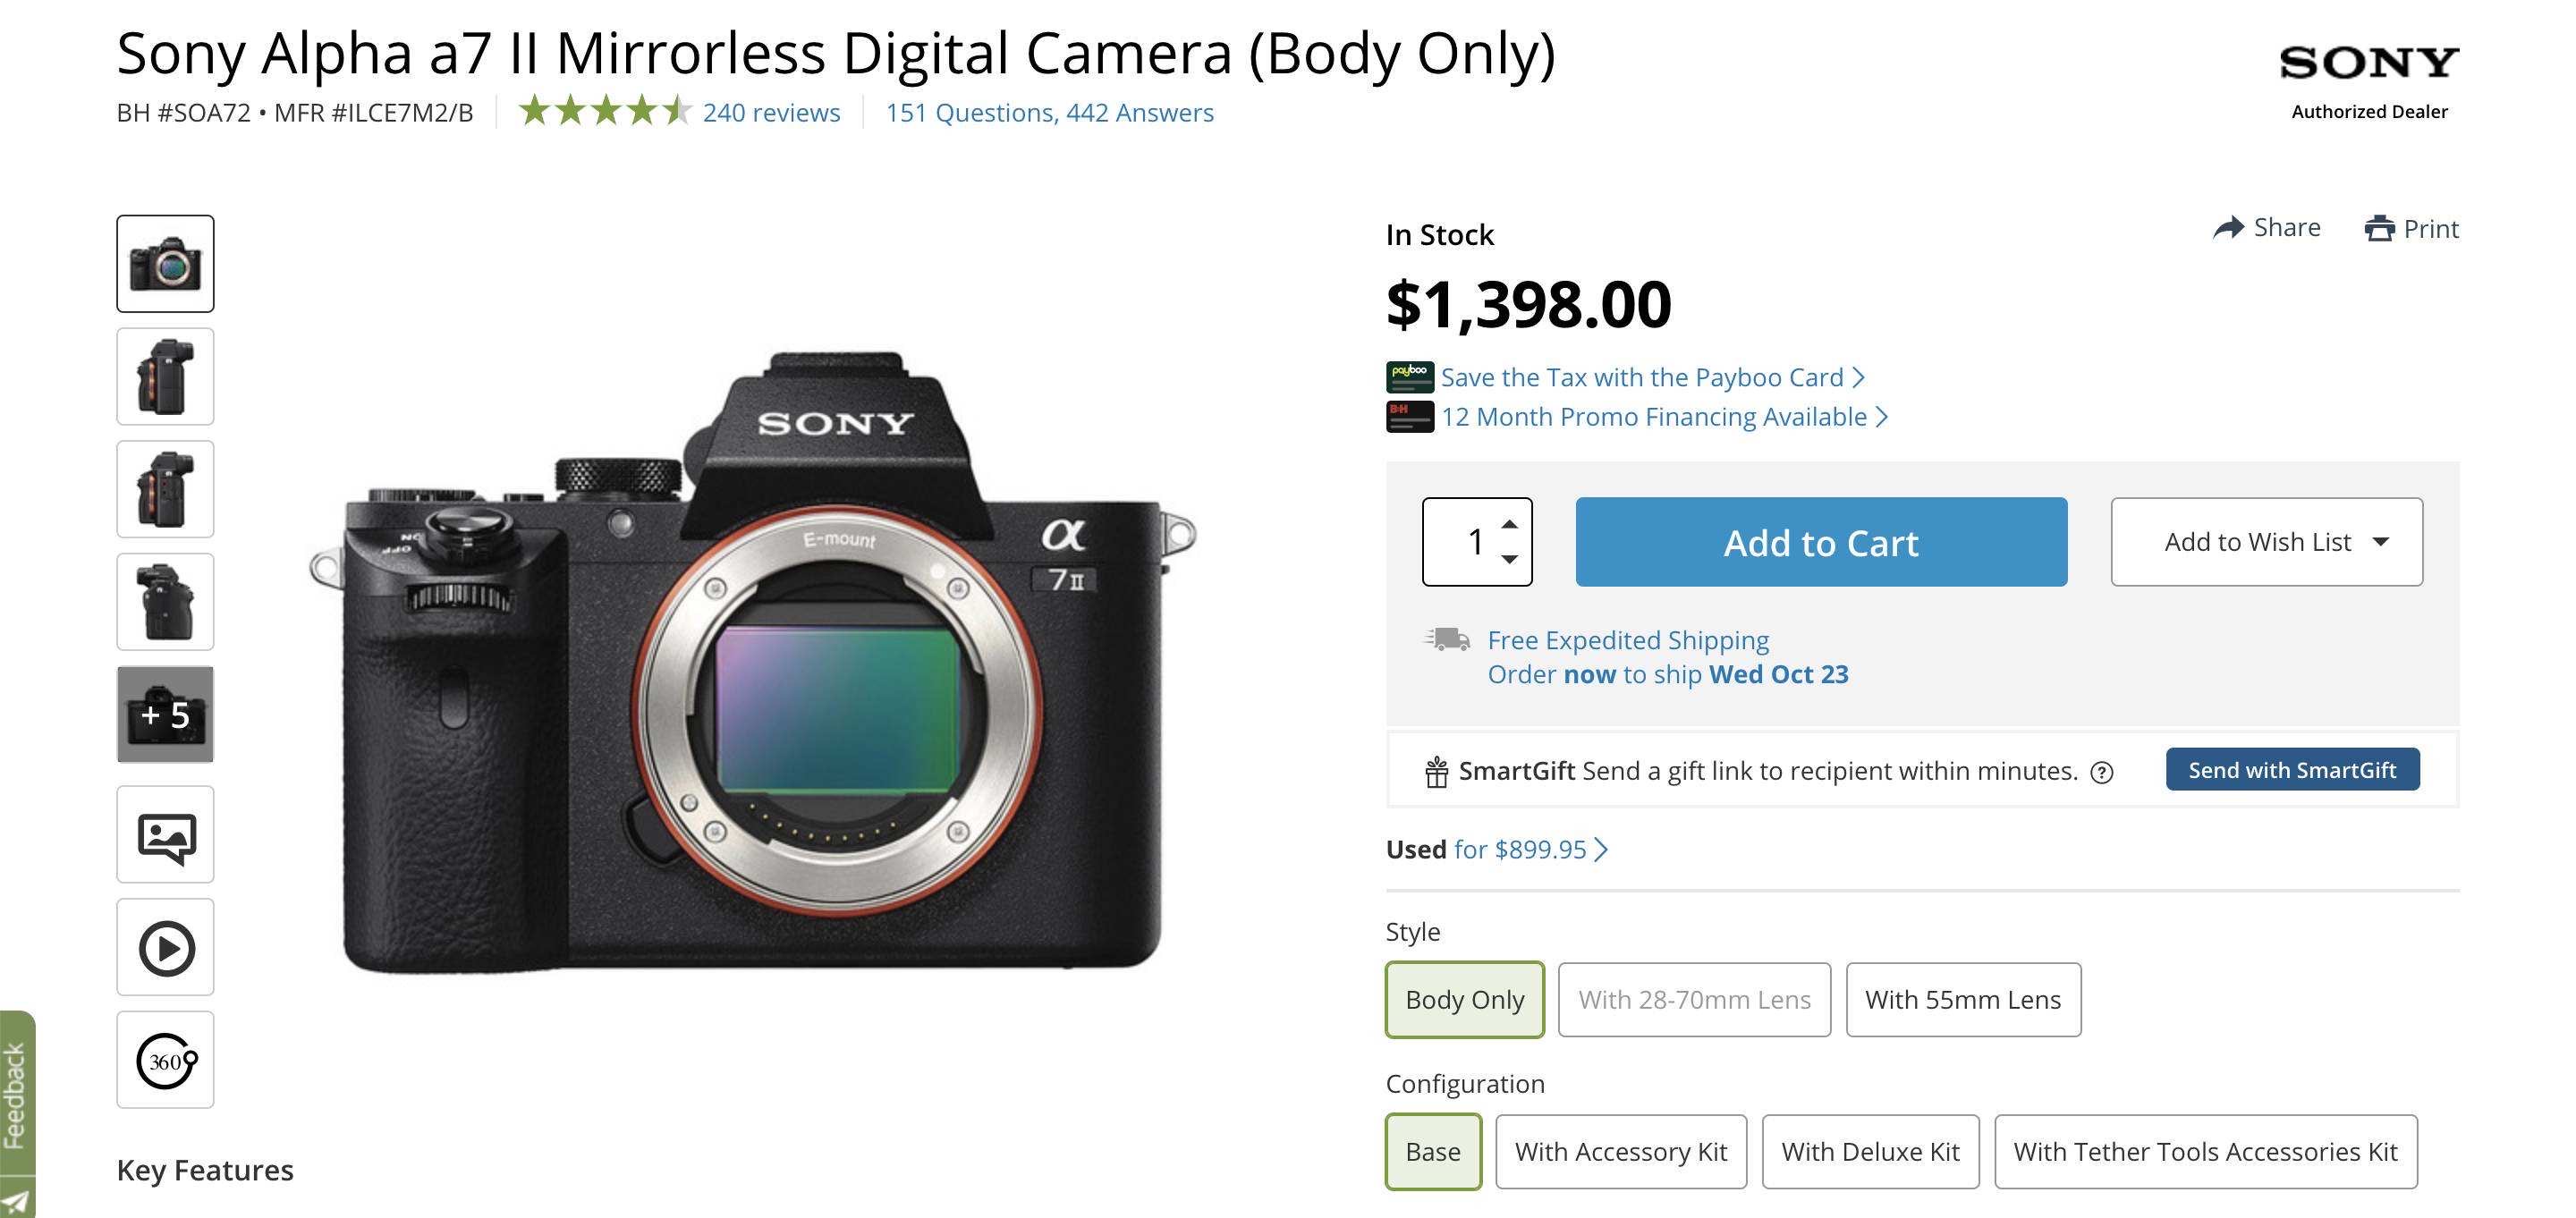Click the Add to Cart button
Screen dimensions: 2576x1218
(1821, 542)
